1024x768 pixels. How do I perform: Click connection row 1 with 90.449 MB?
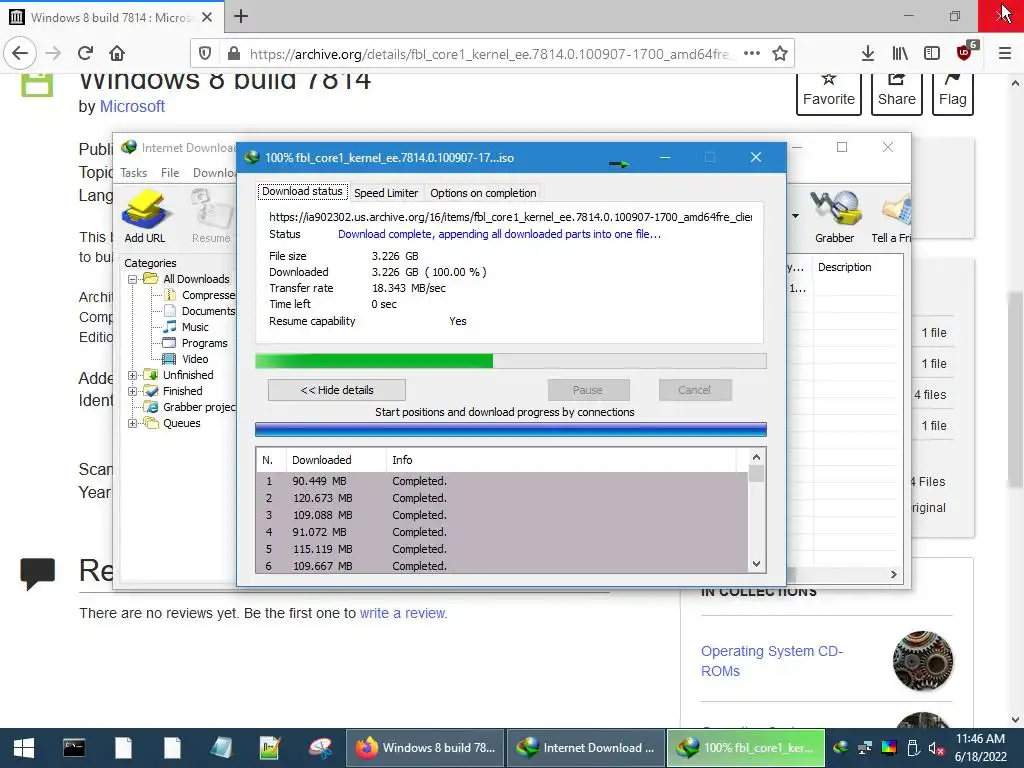(x=502, y=481)
